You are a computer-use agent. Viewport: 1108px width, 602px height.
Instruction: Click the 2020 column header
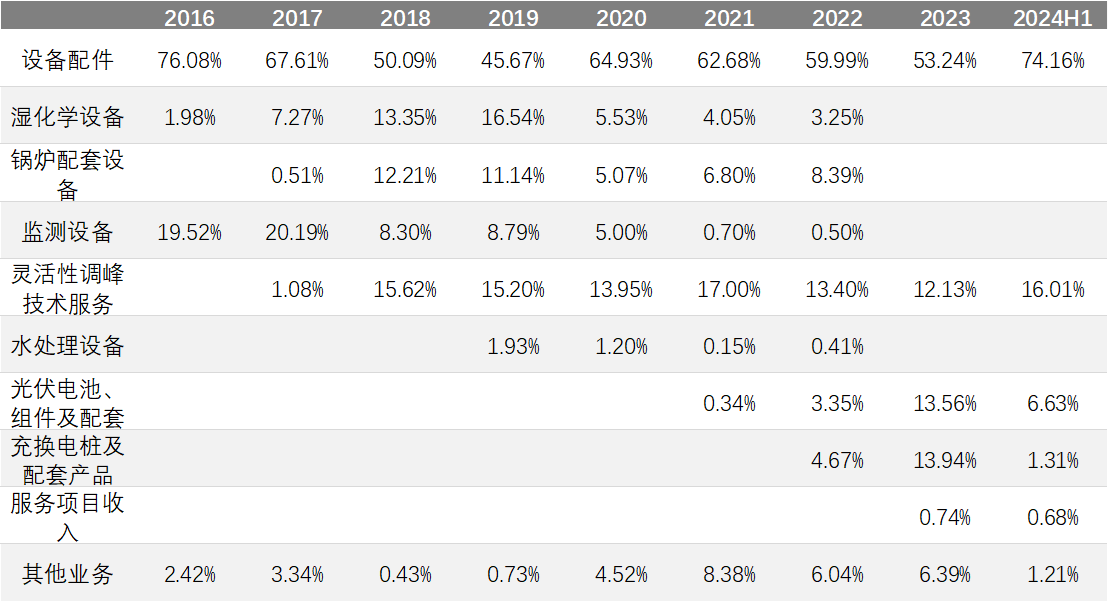621,18
